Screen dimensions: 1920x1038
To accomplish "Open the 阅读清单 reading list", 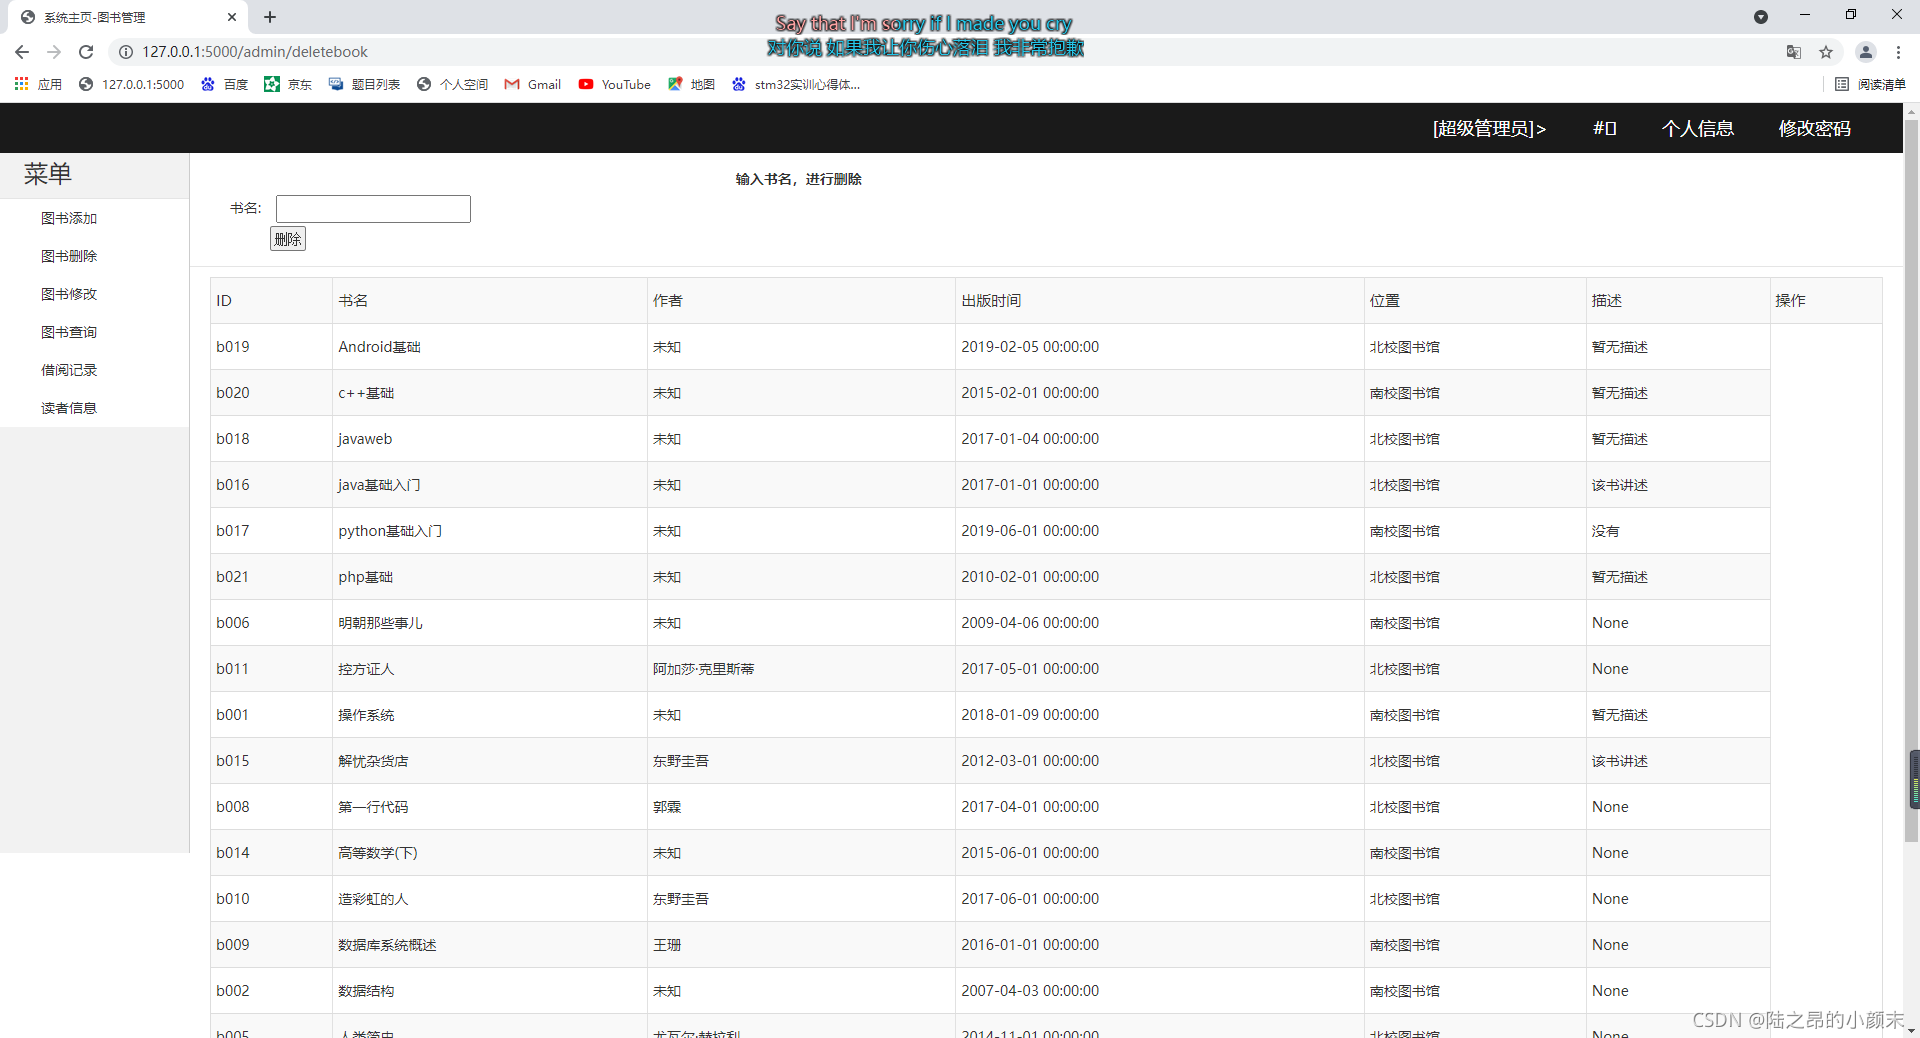I will (x=1870, y=85).
